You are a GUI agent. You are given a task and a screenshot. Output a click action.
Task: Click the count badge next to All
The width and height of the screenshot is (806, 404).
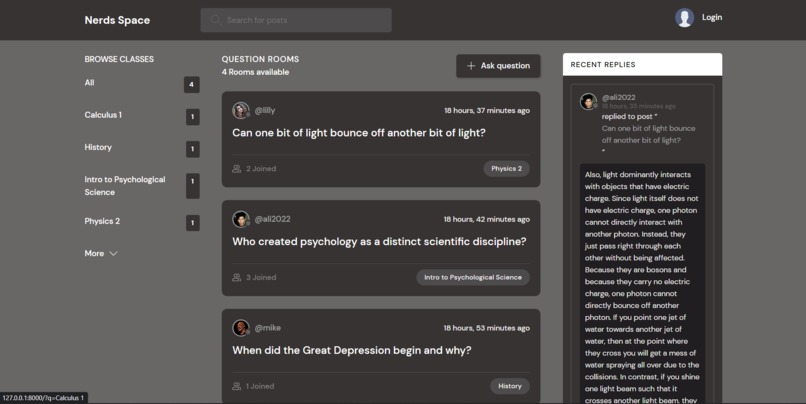192,84
